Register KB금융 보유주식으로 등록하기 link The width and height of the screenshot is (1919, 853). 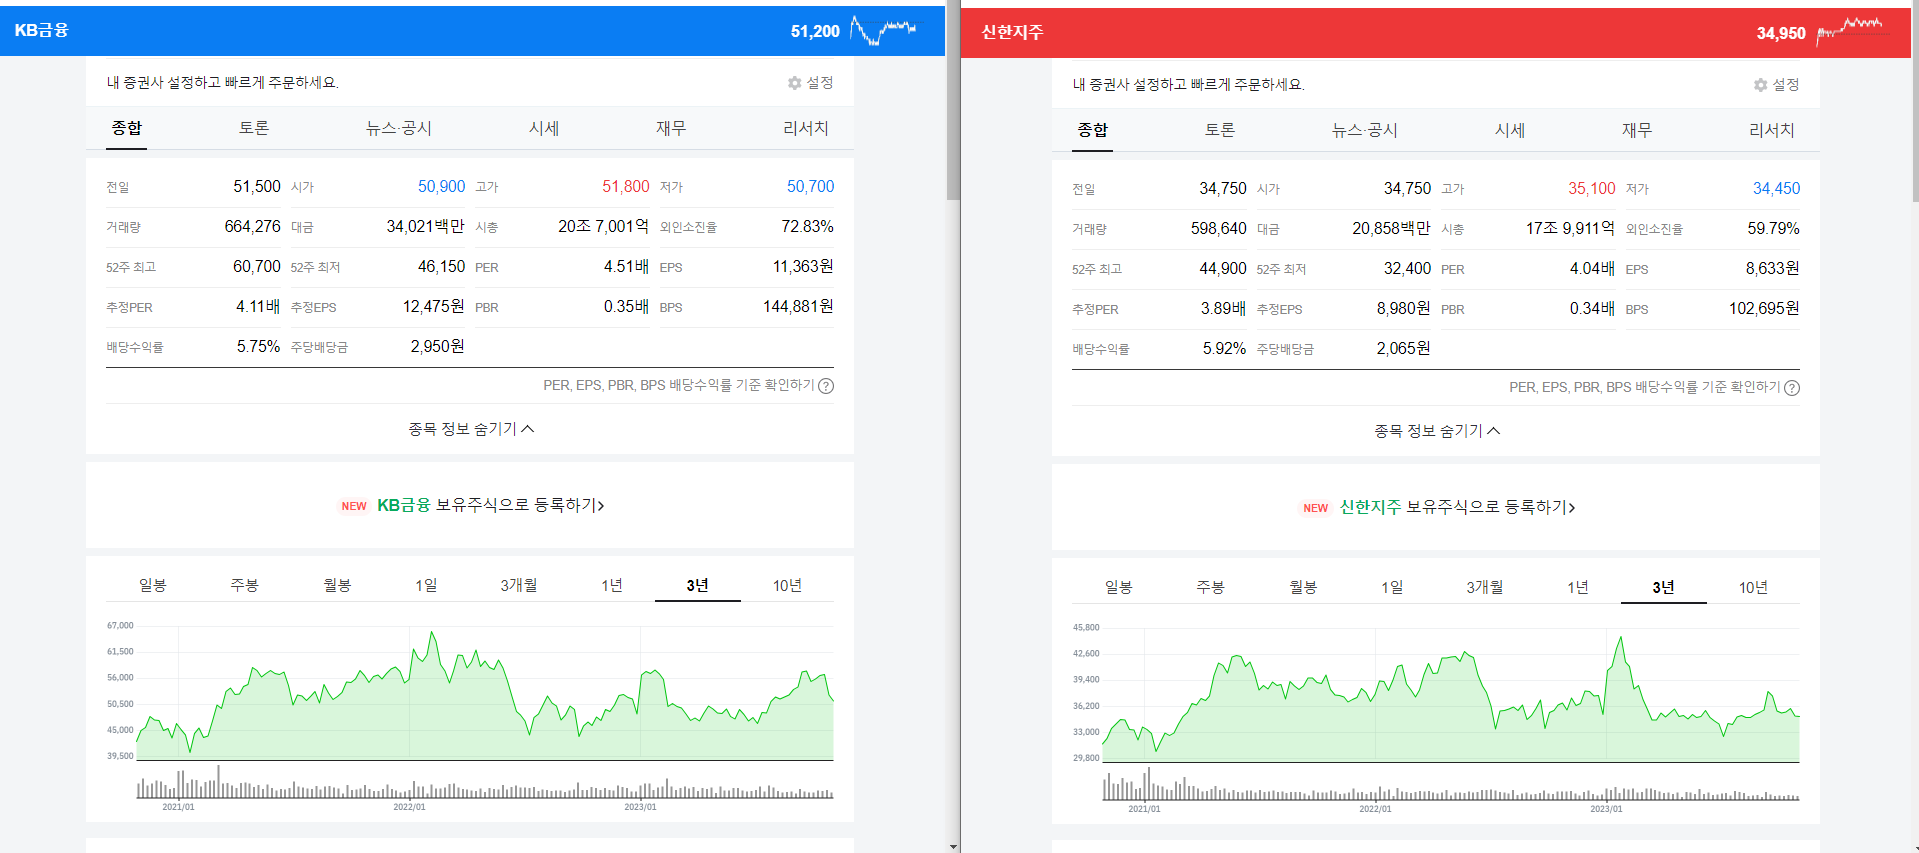[x=490, y=505]
